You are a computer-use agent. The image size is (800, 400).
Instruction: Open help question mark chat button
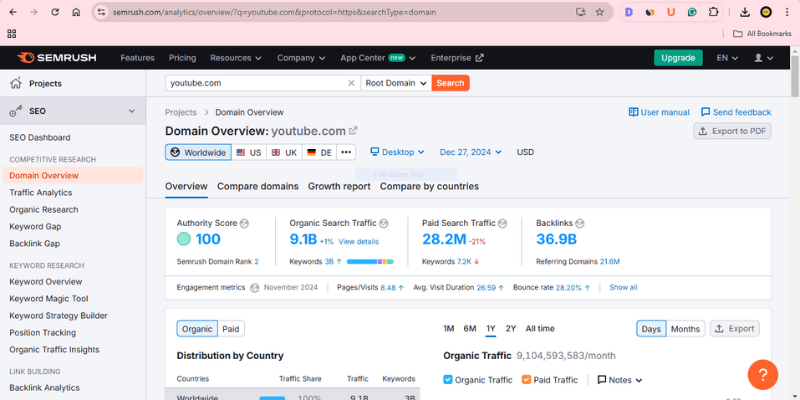[763, 374]
